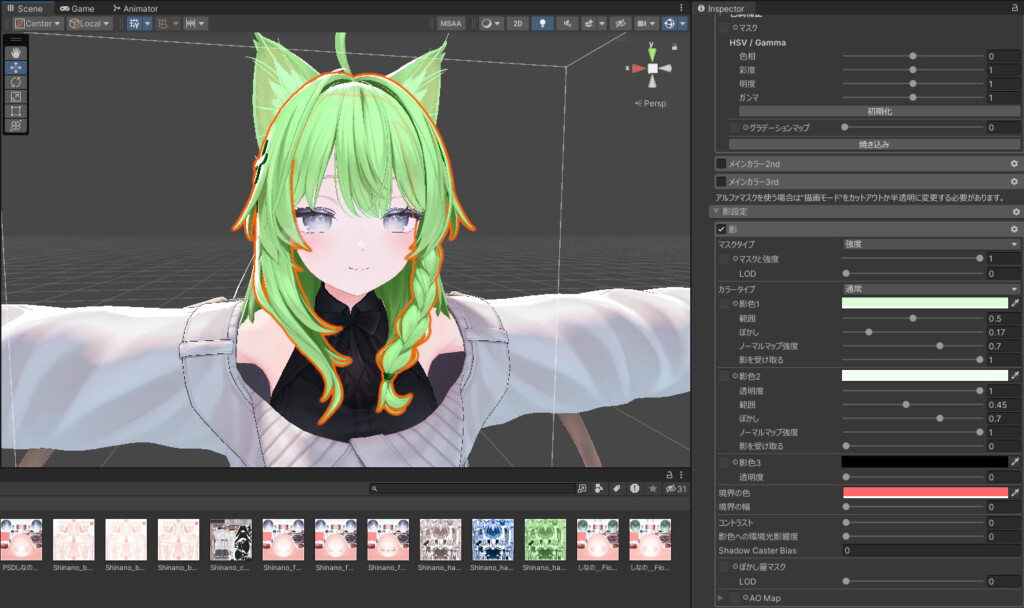Image resolution: width=1024 pixels, height=608 pixels.
Task: Search by label tag icon
Action: pos(616,488)
